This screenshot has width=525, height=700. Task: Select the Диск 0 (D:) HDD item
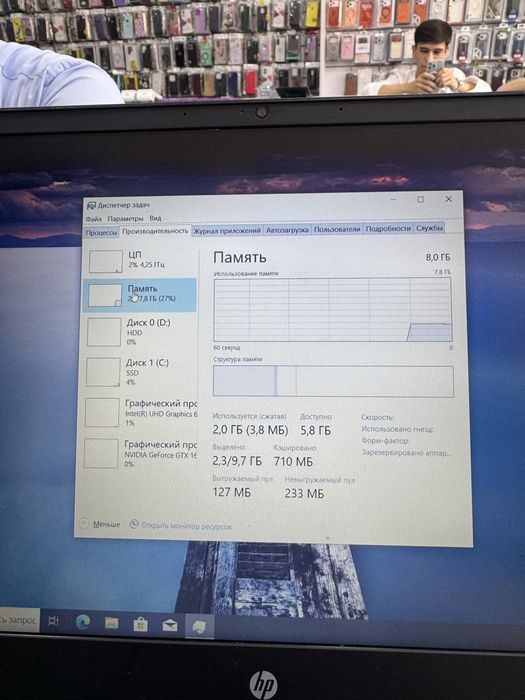tap(140, 332)
